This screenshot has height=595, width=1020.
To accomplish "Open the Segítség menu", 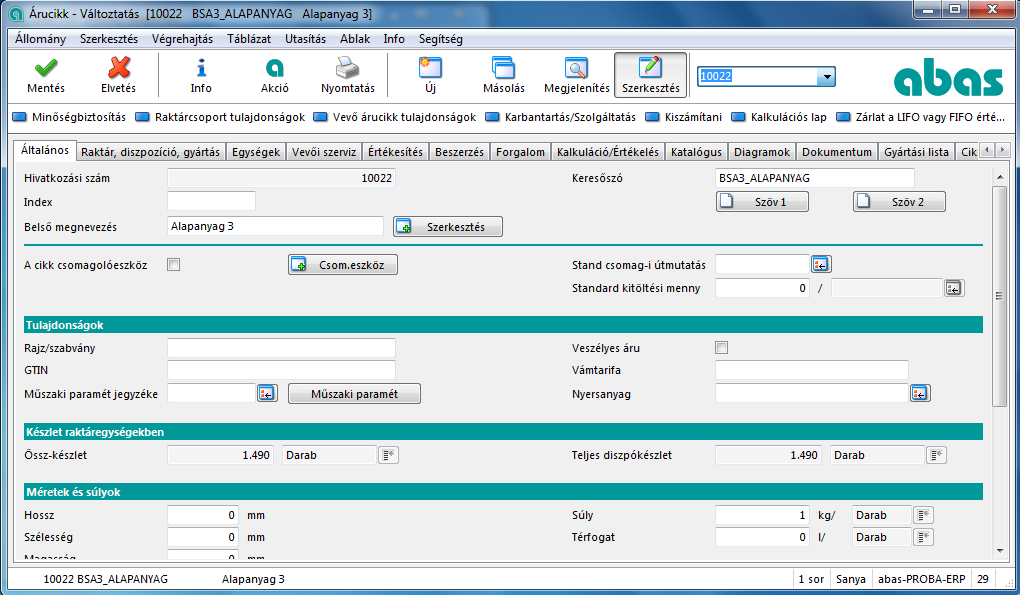I will (440, 39).
